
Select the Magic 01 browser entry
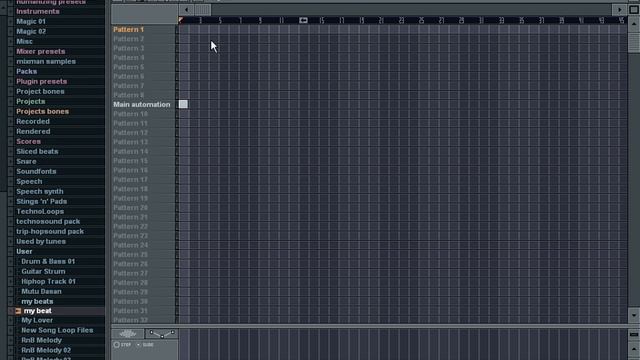point(31,21)
